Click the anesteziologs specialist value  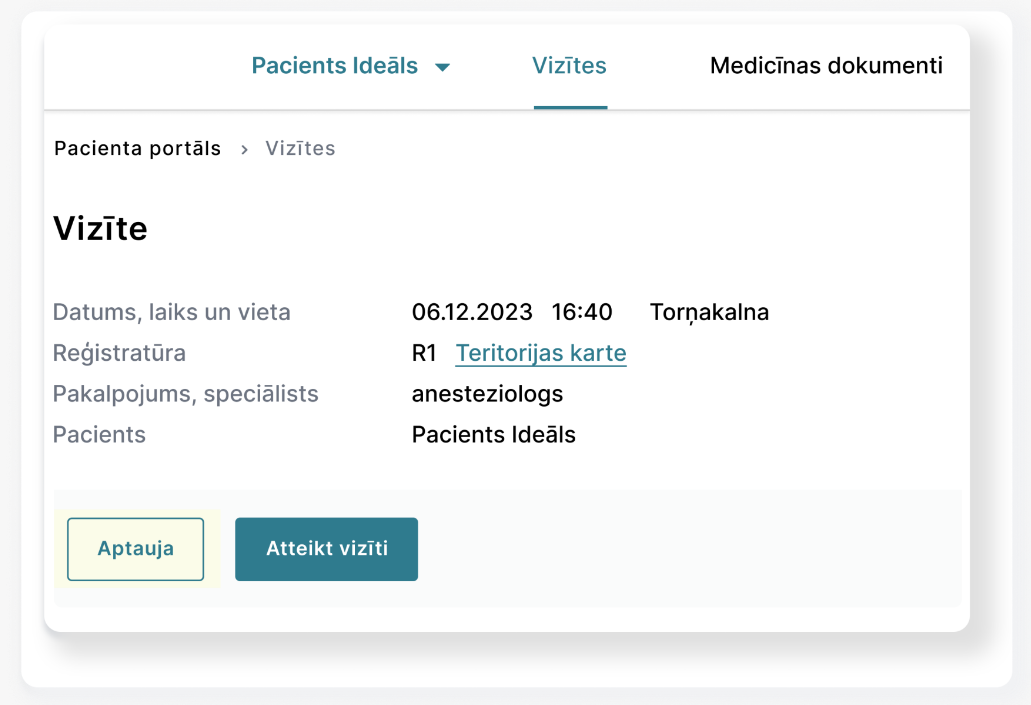(487, 394)
